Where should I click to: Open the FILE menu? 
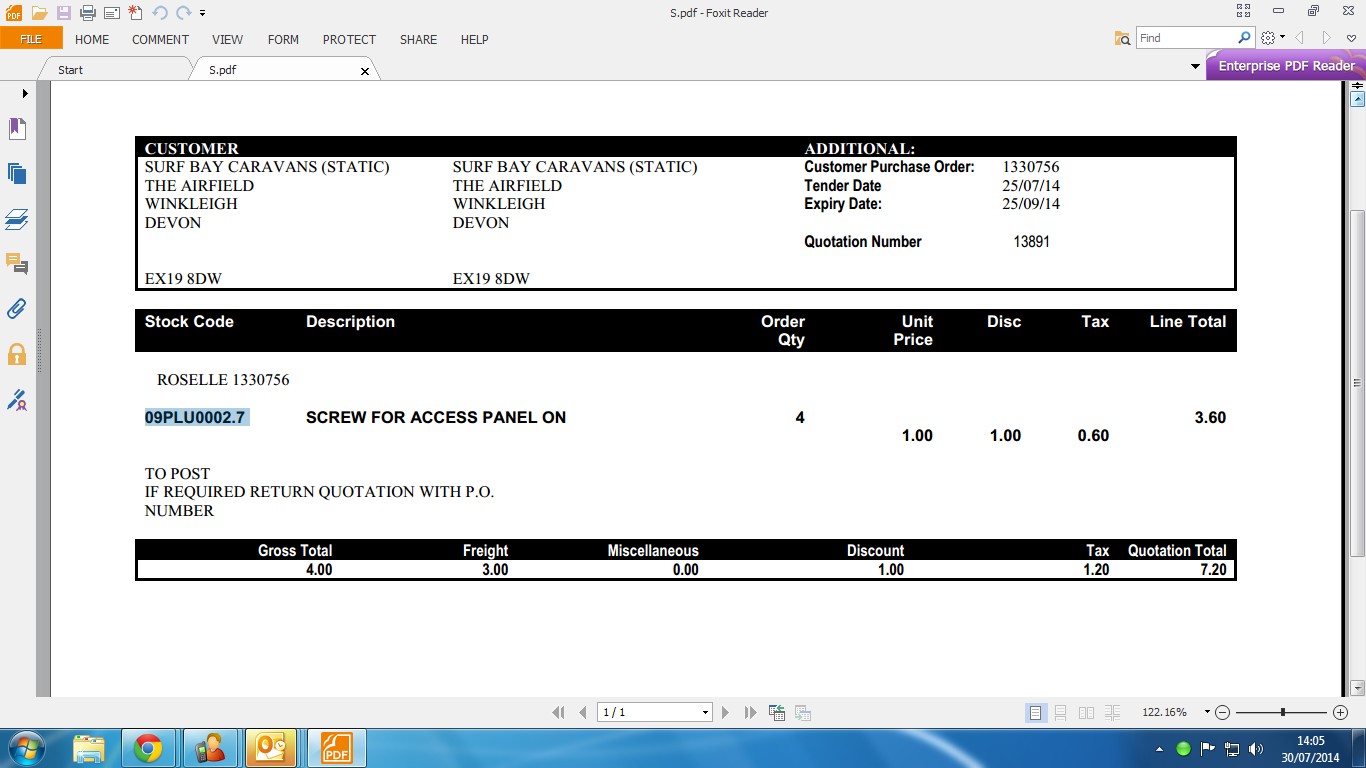31,39
